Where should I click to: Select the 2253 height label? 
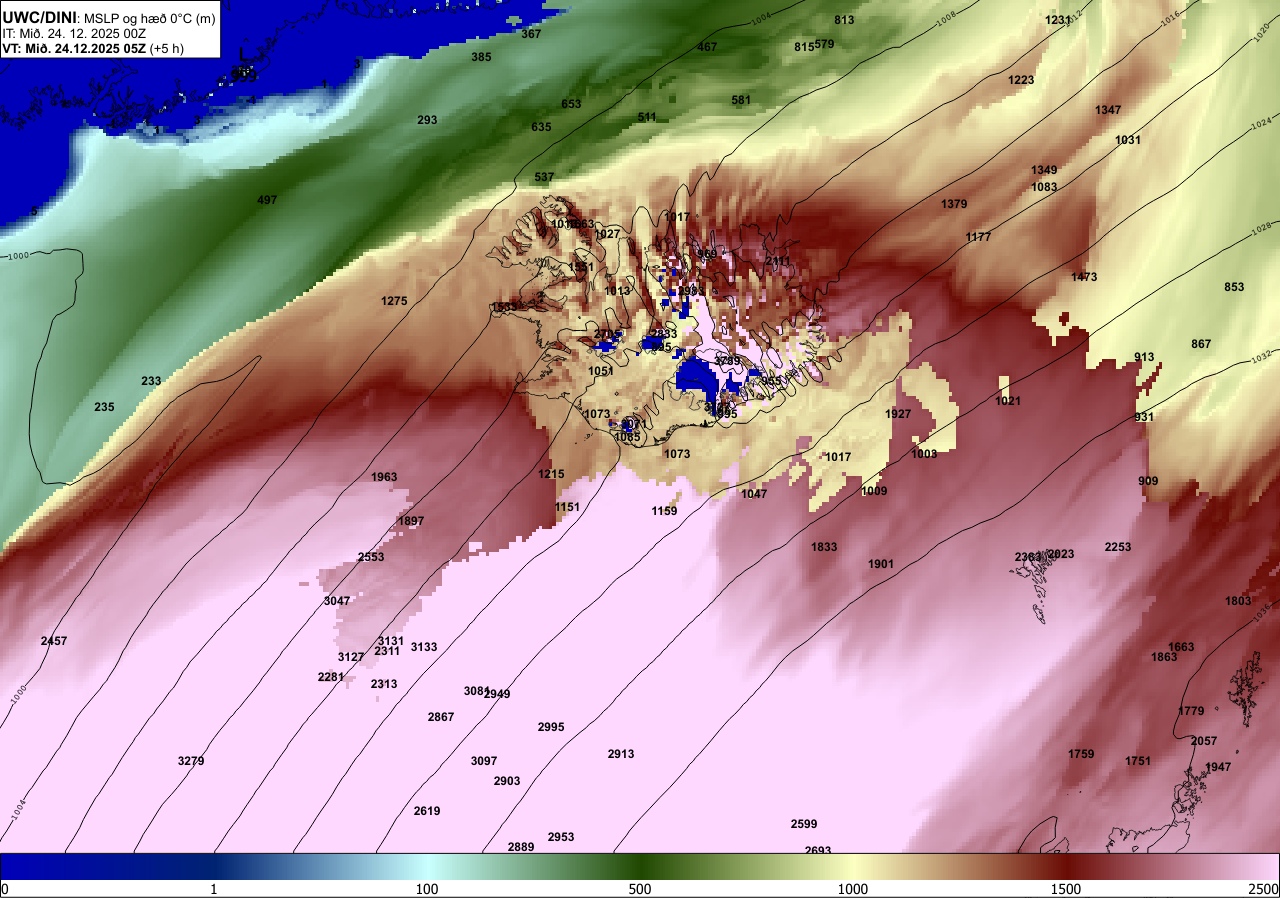1118,547
